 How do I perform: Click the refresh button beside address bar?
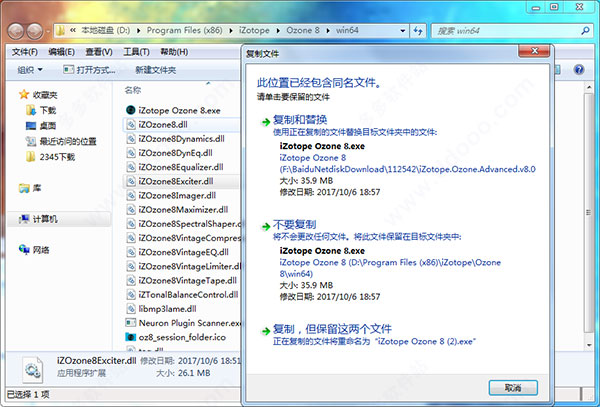(x=418, y=31)
